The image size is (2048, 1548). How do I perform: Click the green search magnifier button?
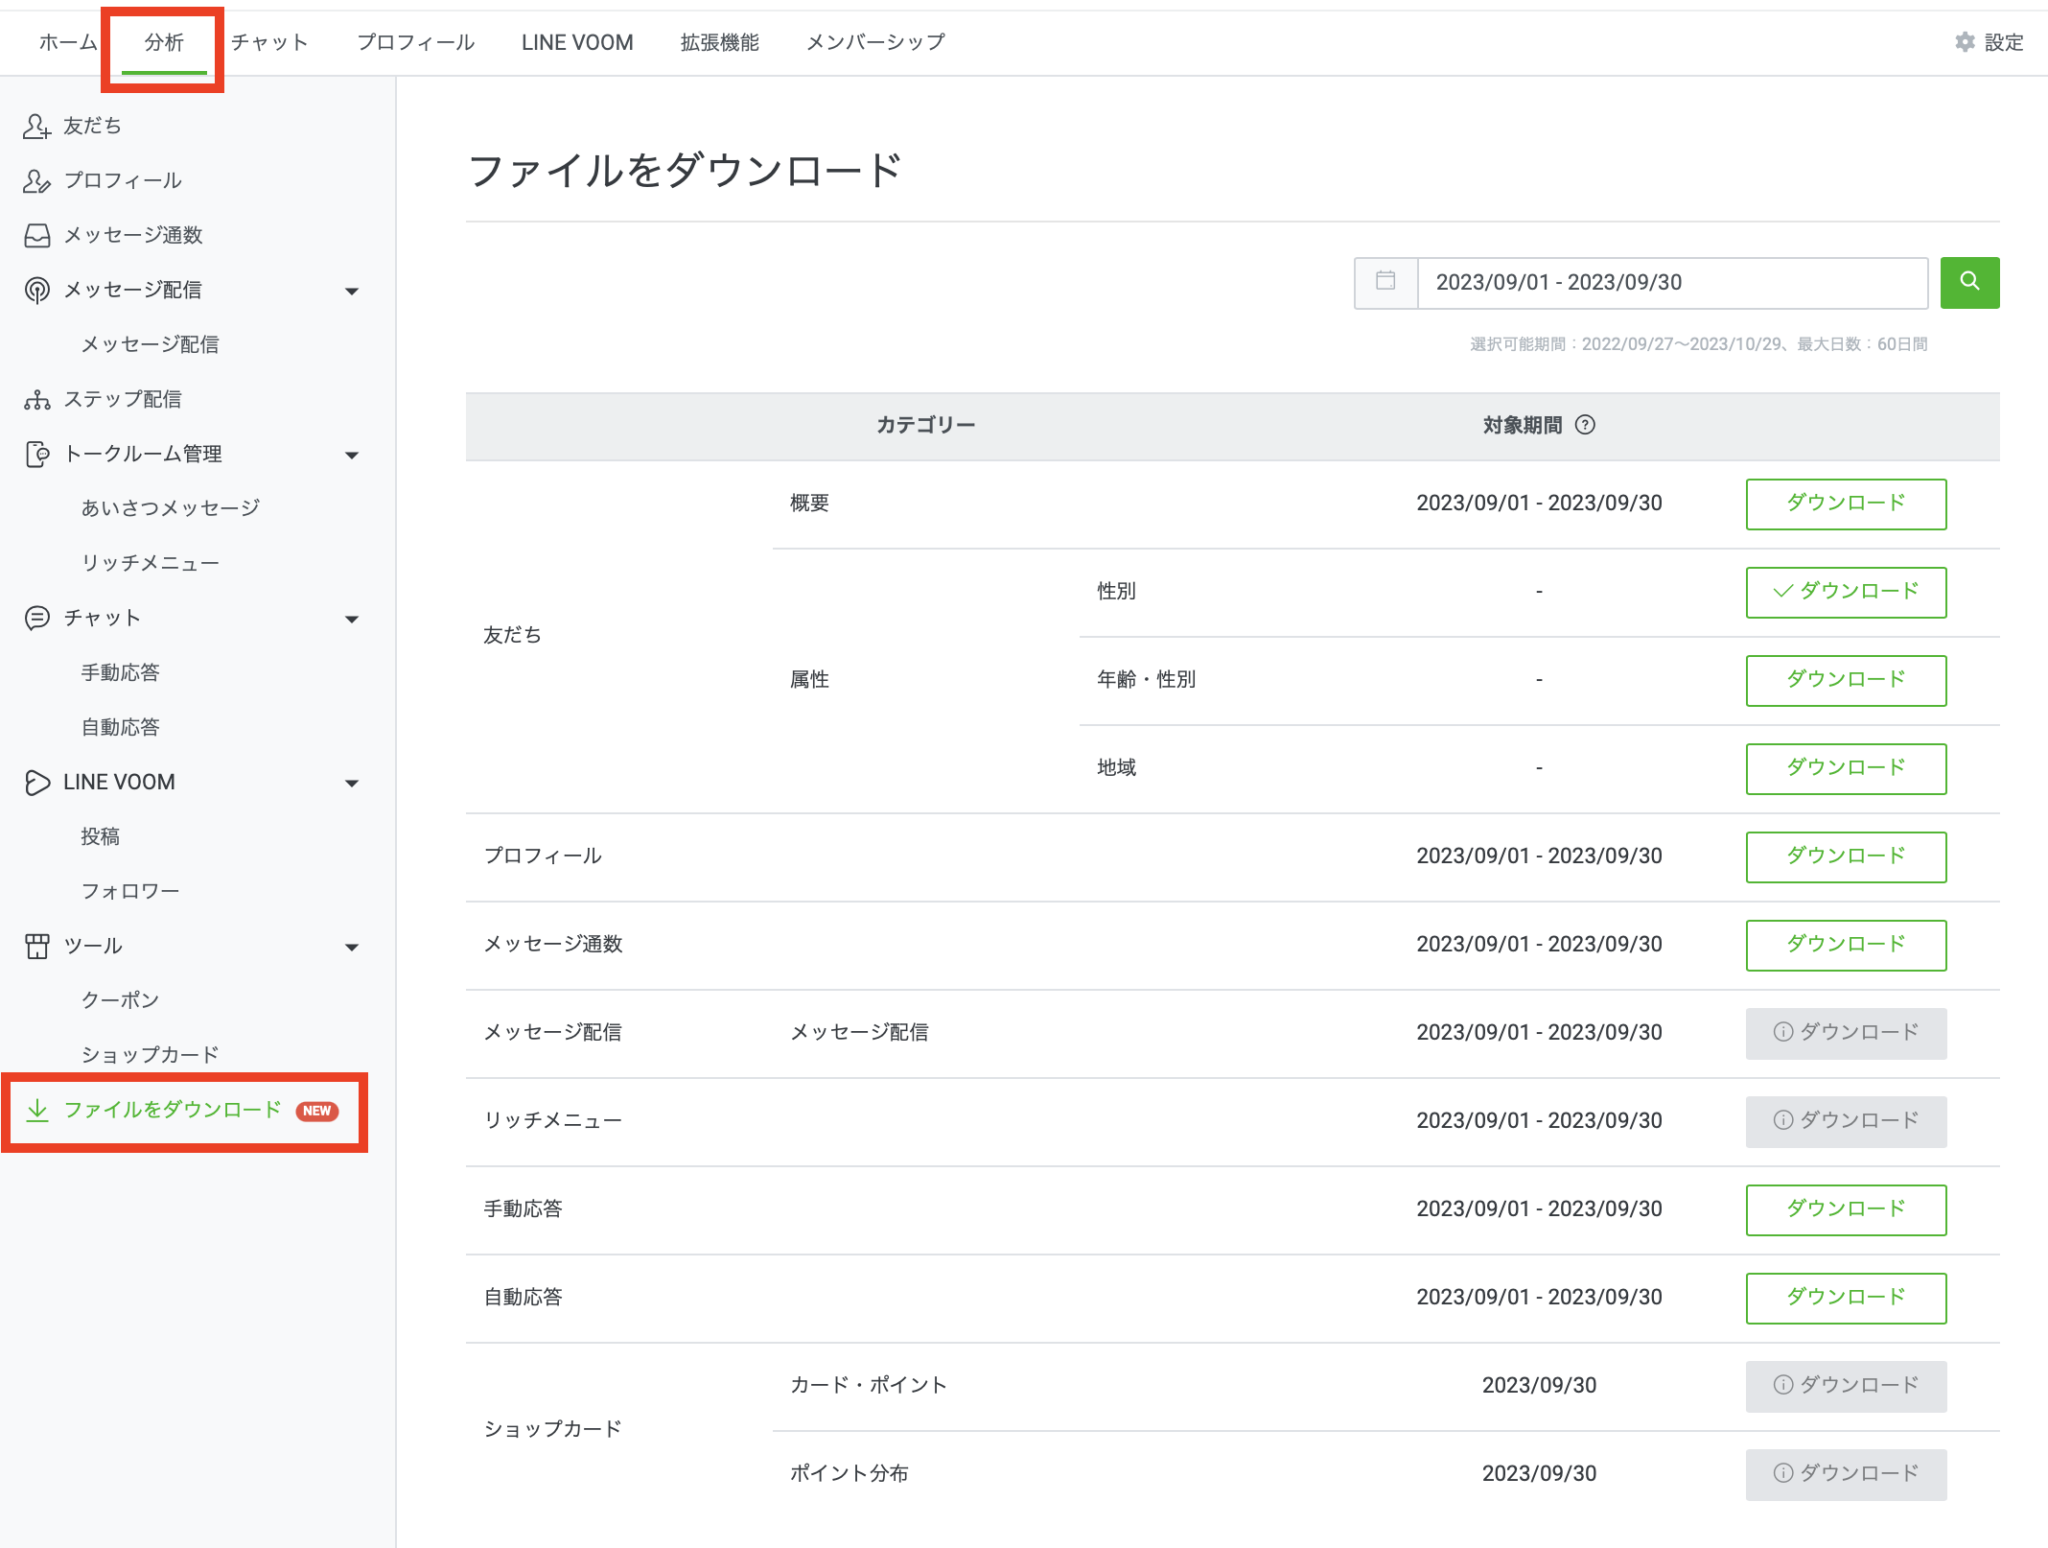(x=1969, y=282)
